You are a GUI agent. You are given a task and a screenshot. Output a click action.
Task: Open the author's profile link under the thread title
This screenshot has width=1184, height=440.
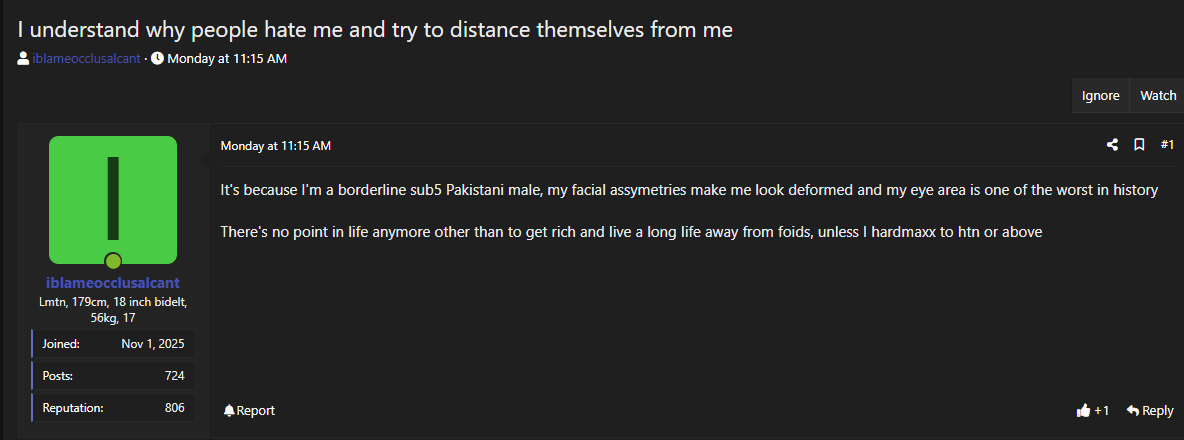pyautogui.click(x=86, y=58)
